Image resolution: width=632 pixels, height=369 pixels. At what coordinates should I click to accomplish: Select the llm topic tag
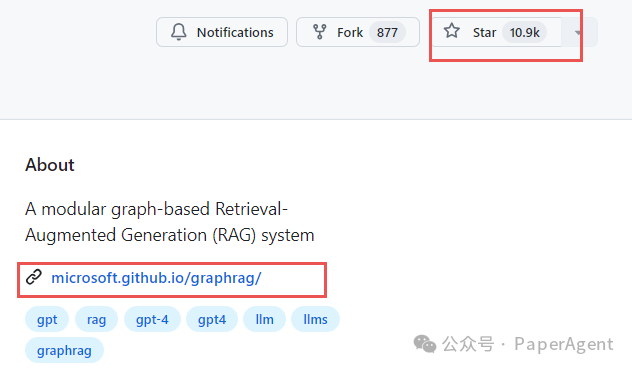[x=264, y=319]
